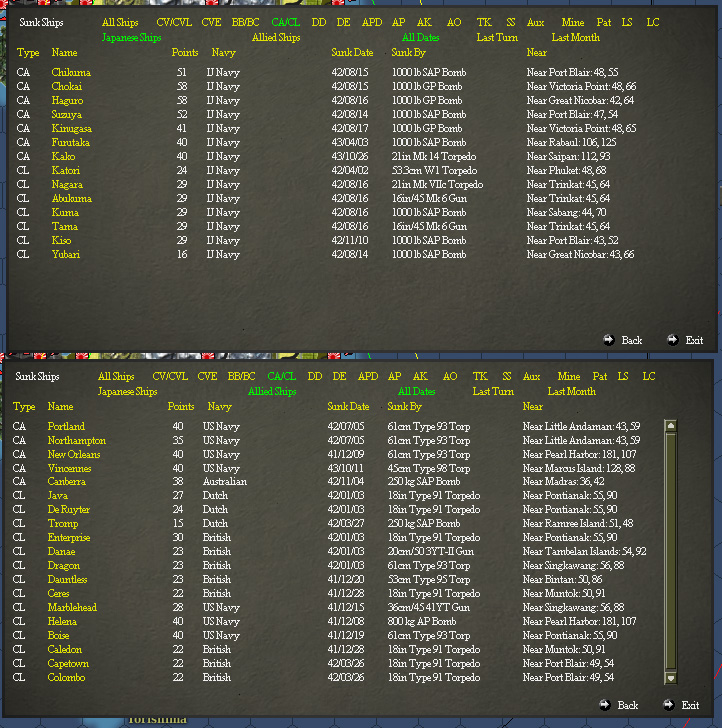722x728 pixels.
Task: Click the Points column header in top panel
Action: tap(185, 52)
